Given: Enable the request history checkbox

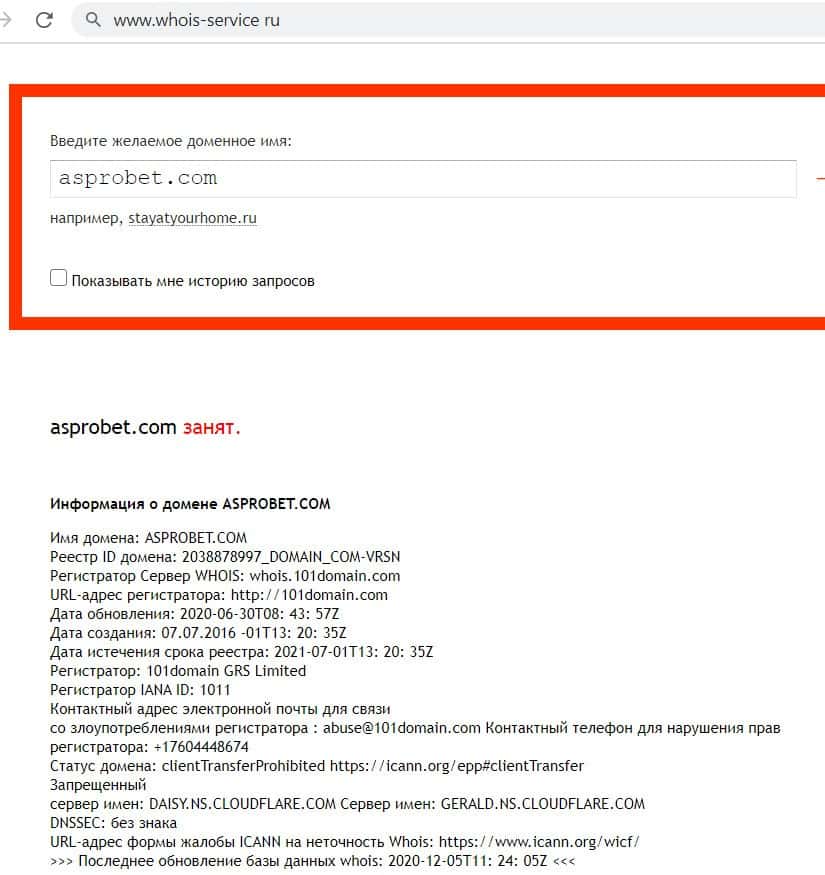Looking at the screenshot, I should 58,277.
